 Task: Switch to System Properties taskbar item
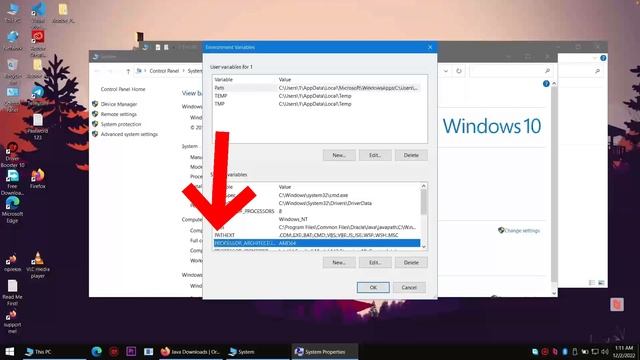[x=325, y=351]
